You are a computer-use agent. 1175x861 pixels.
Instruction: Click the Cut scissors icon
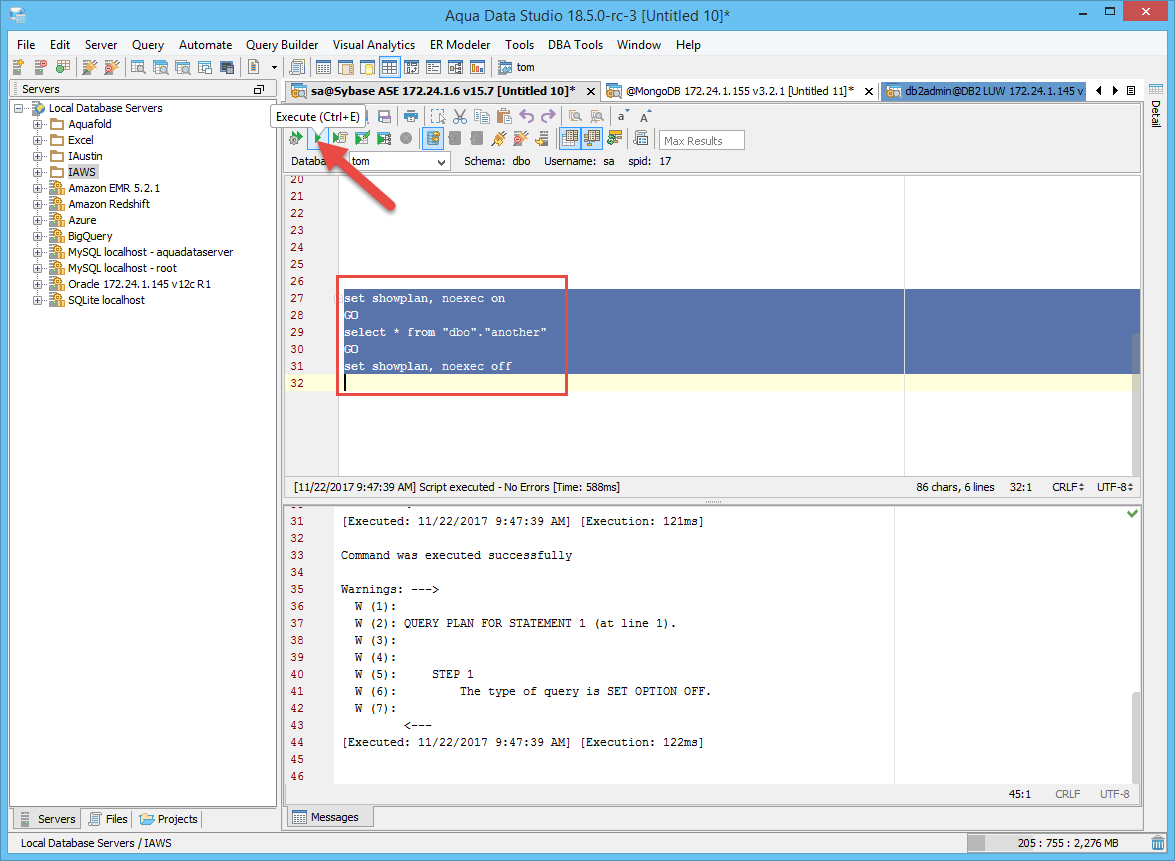pos(460,116)
